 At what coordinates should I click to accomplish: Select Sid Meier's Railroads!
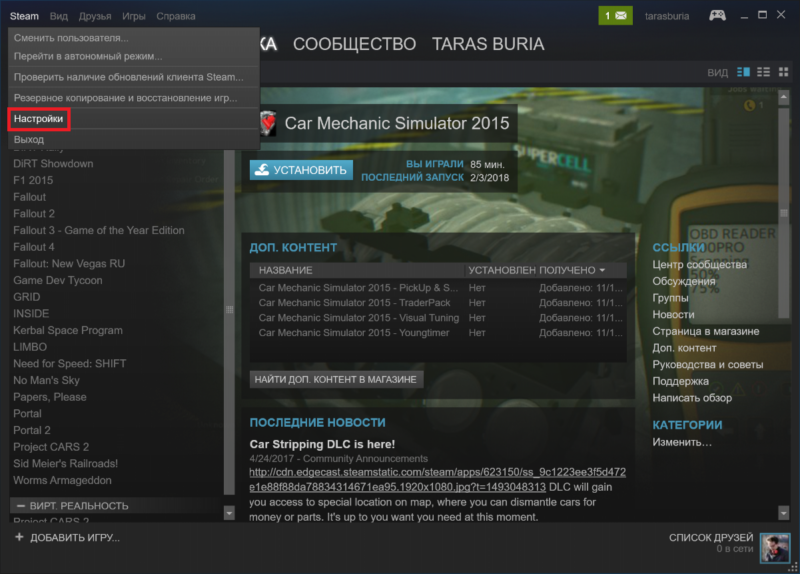click(x=65, y=463)
